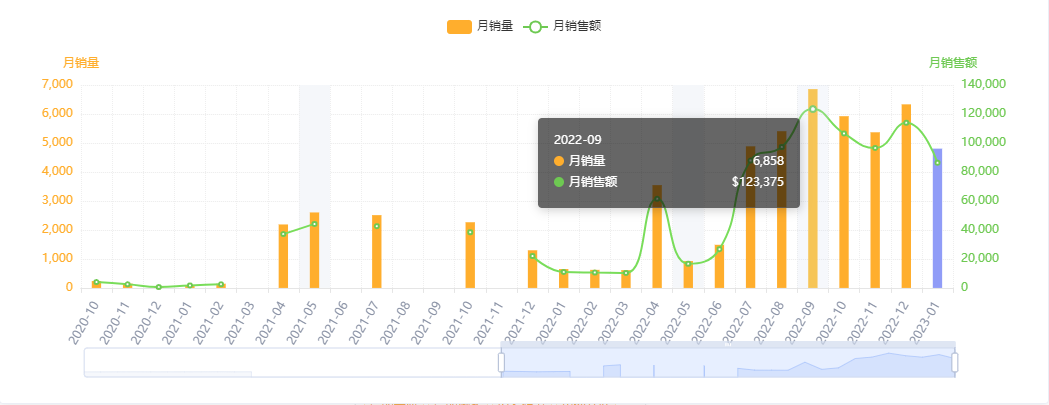Click the green line point at 2022-05
The image size is (1049, 405).
pyautogui.click(x=688, y=264)
